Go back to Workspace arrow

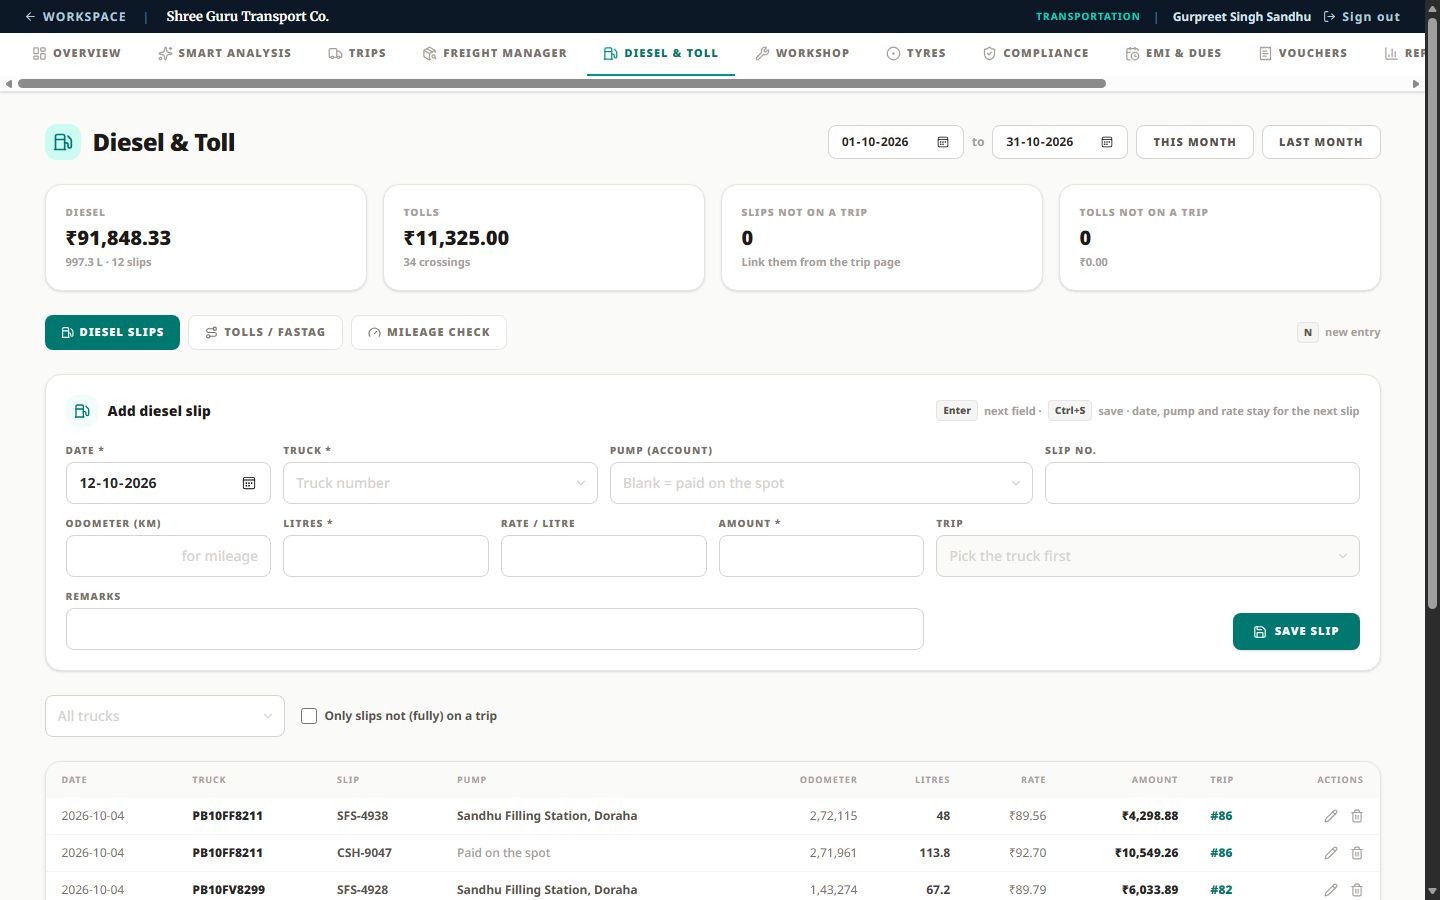[30, 17]
